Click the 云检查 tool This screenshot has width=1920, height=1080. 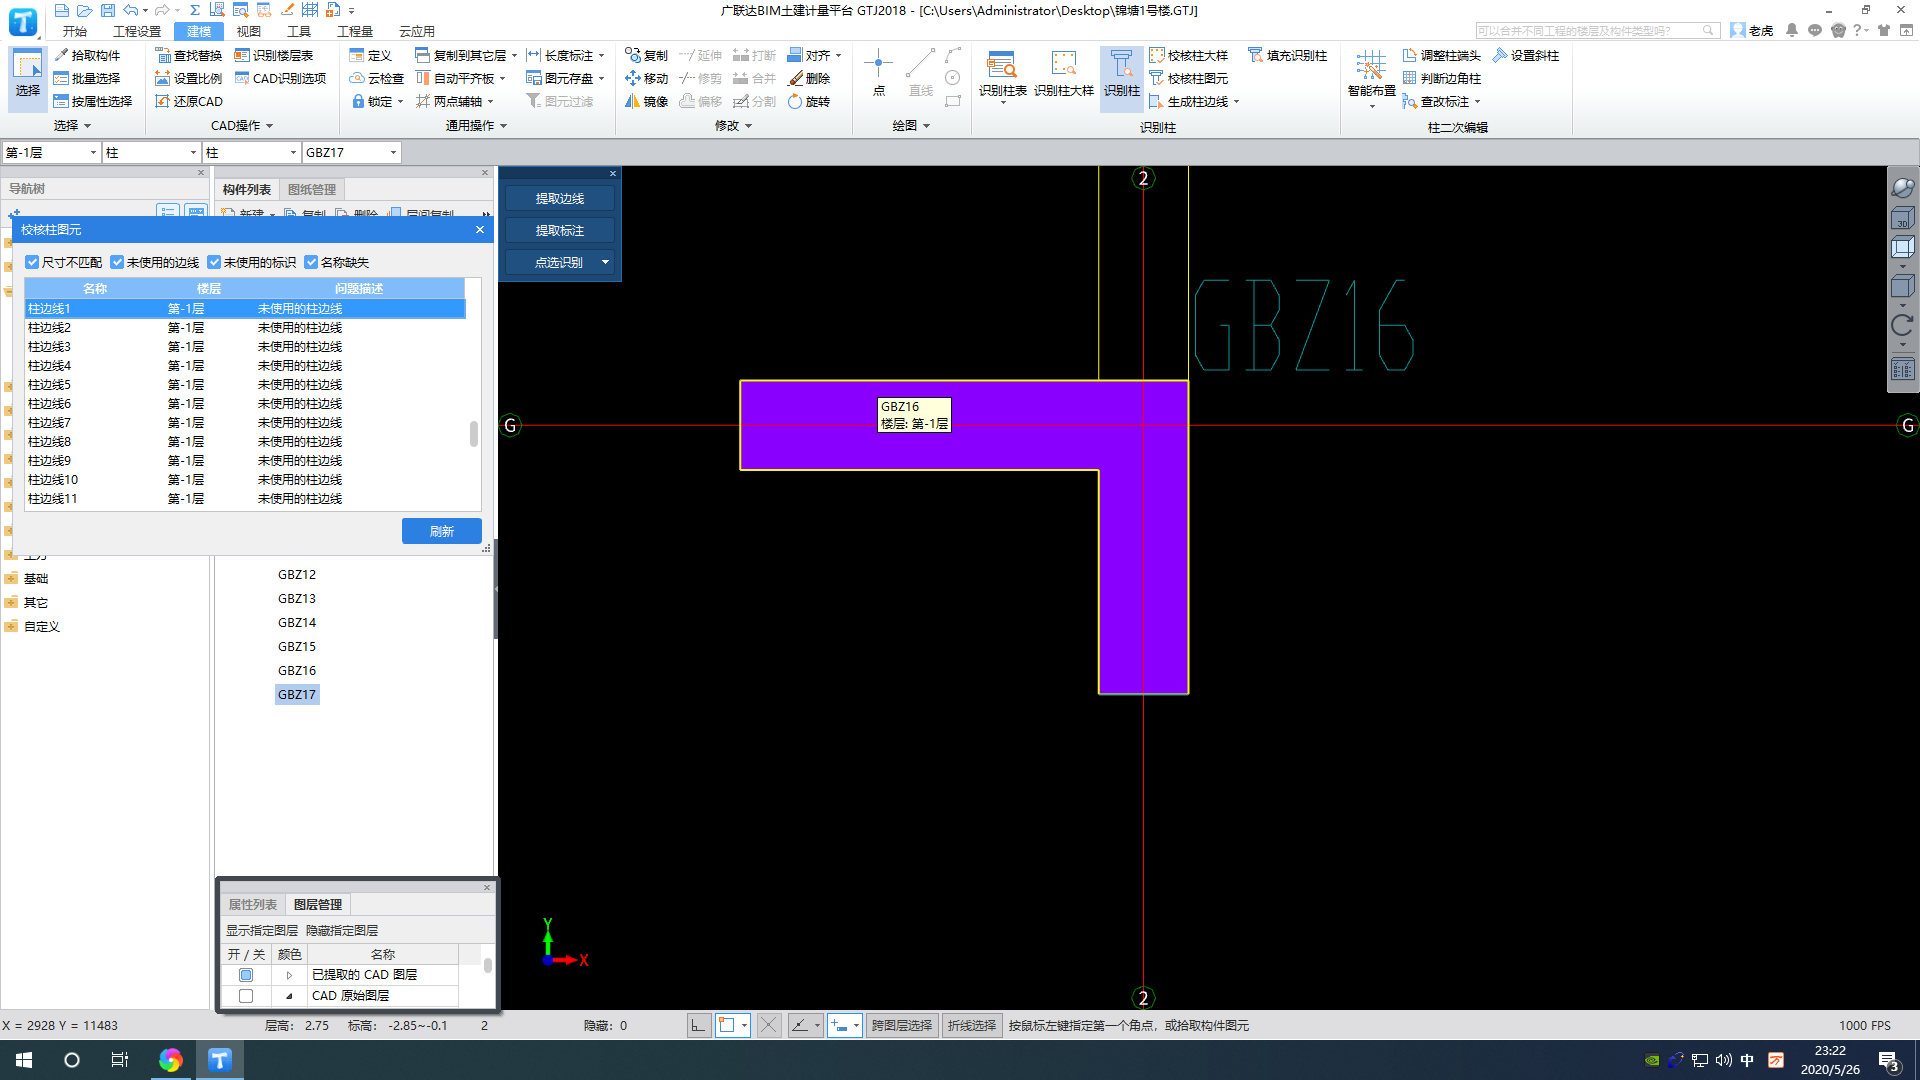click(x=377, y=78)
